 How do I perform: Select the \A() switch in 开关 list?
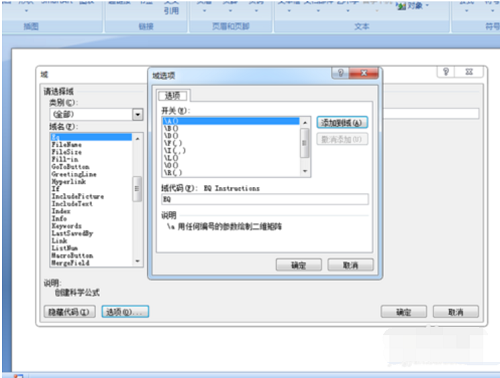point(231,121)
